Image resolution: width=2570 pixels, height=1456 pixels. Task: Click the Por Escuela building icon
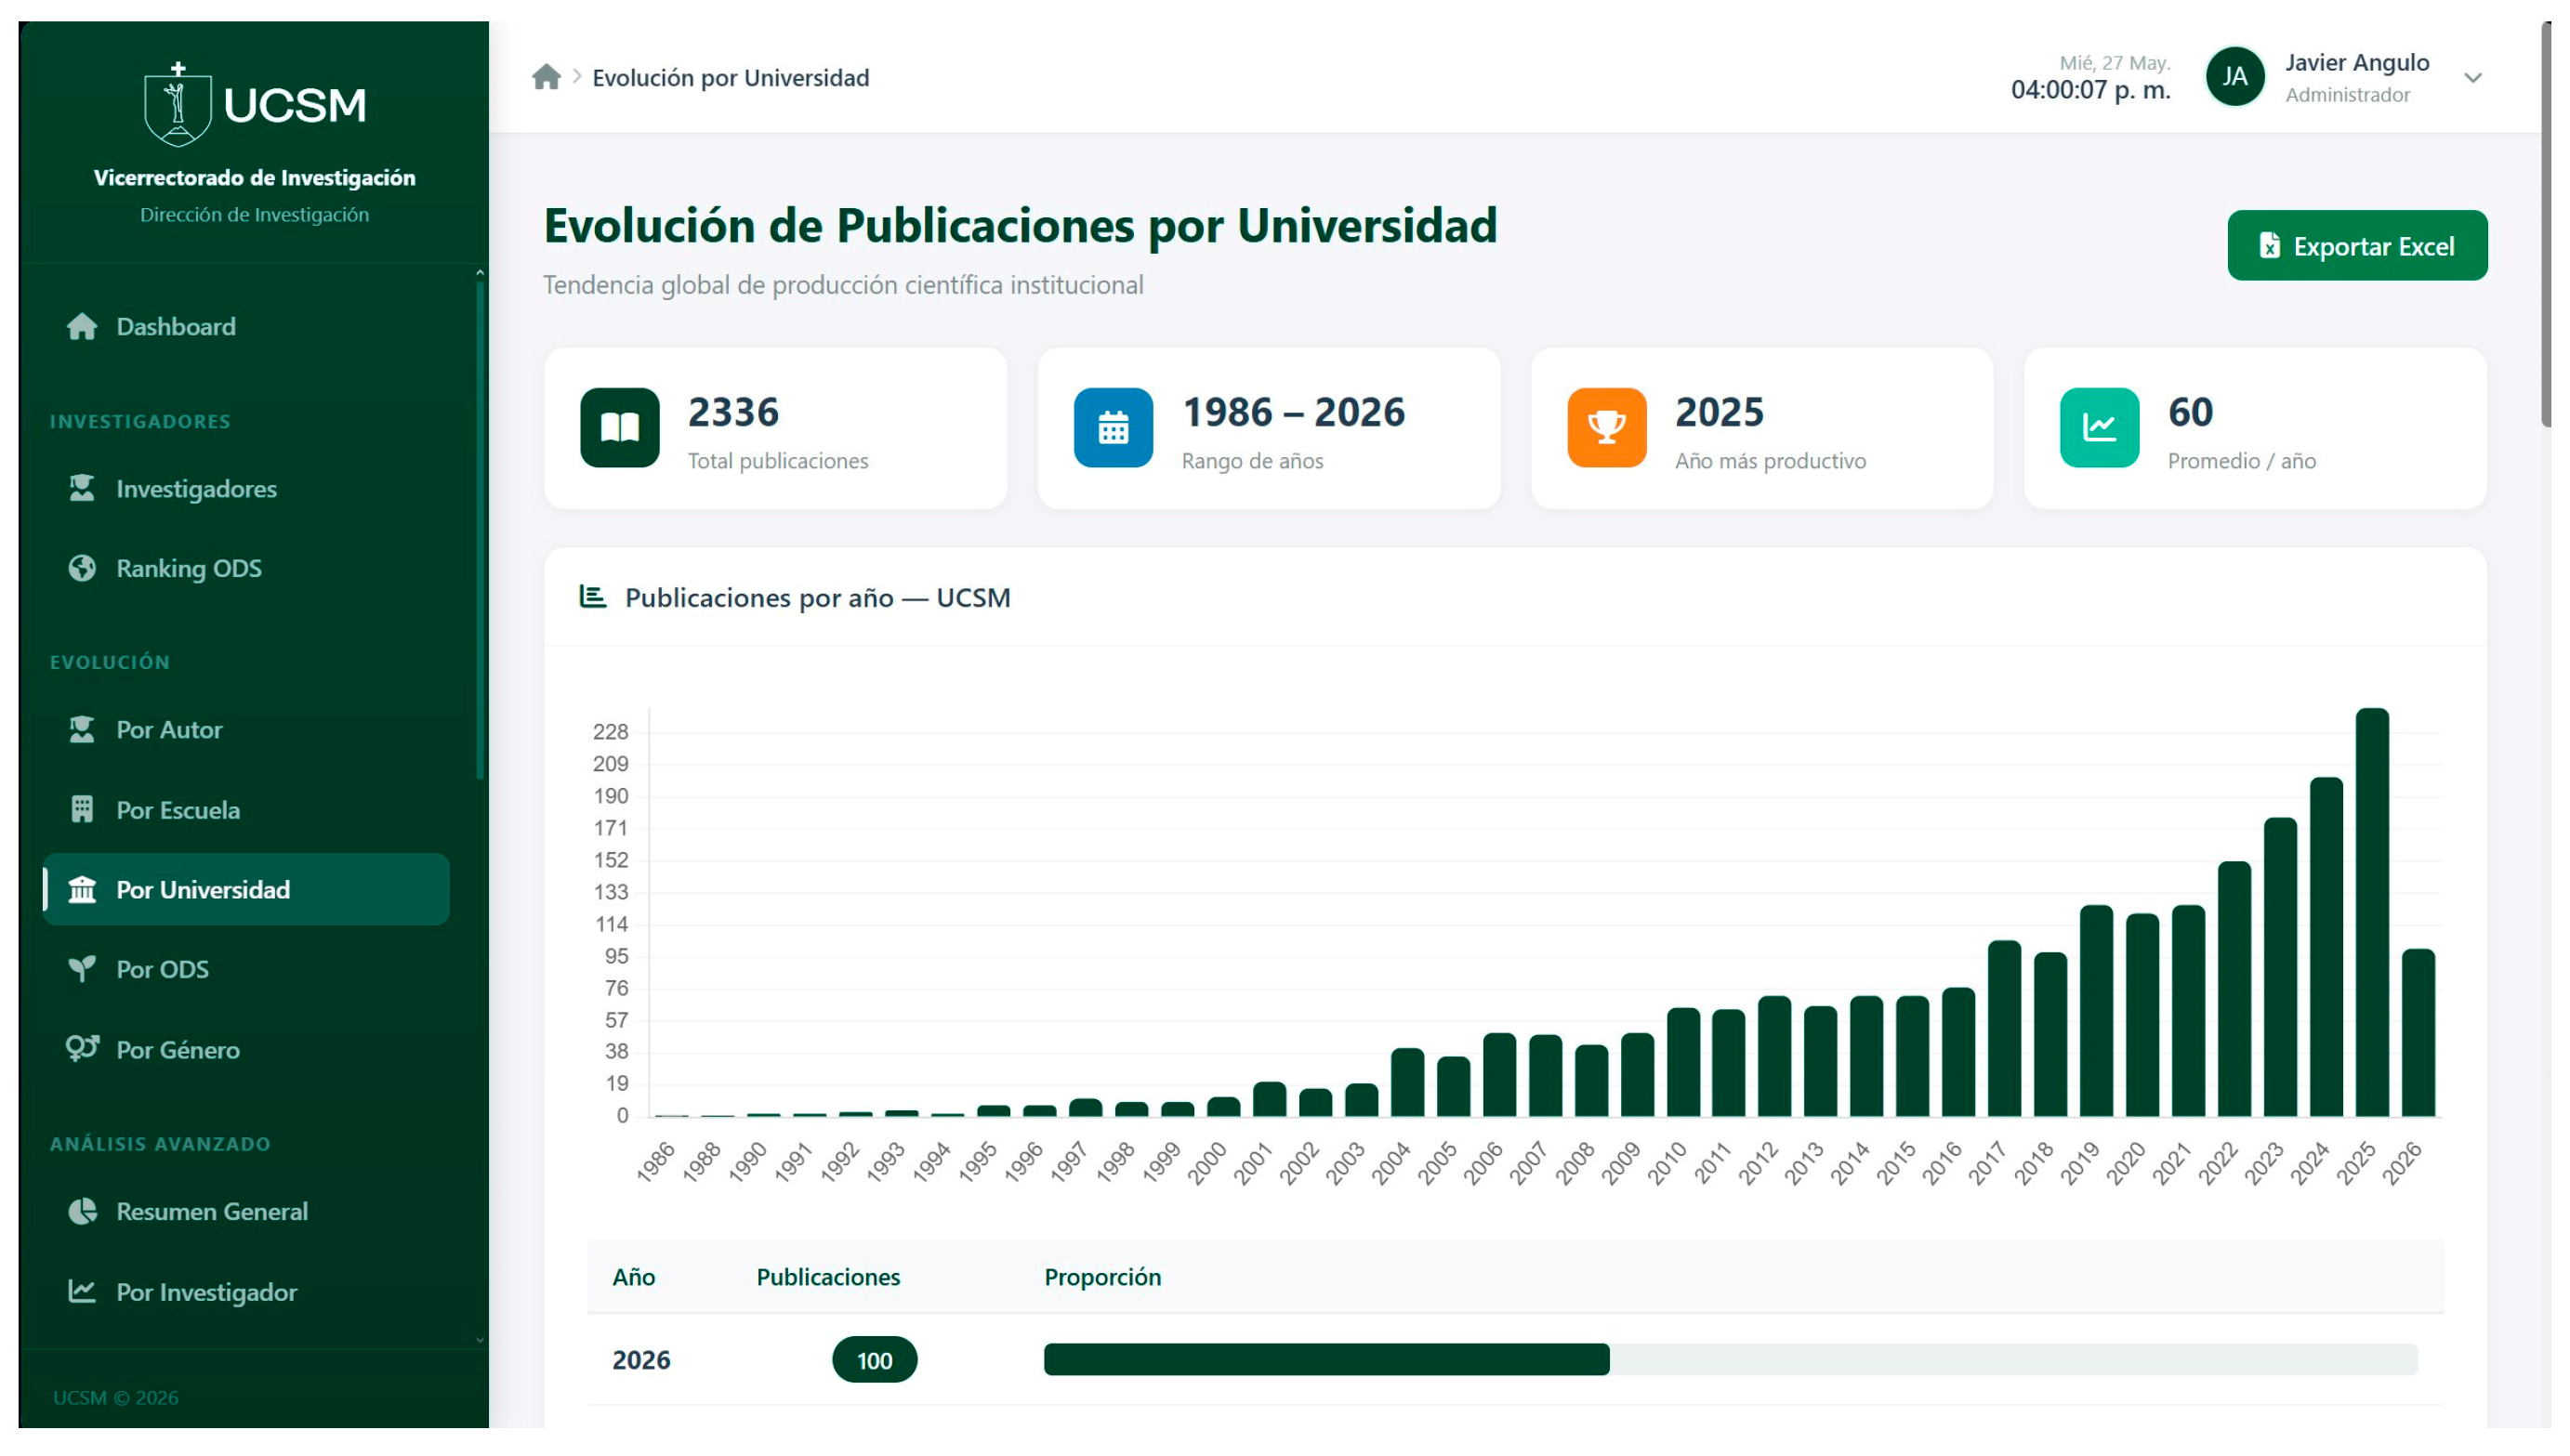[x=82, y=810]
